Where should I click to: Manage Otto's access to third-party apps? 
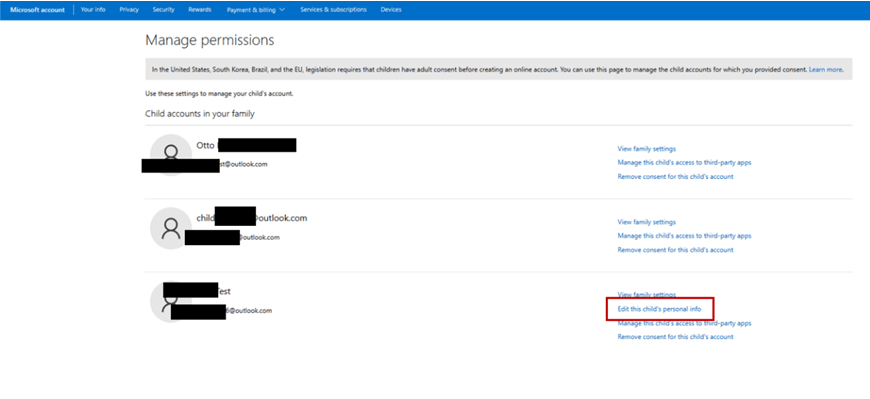pos(684,163)
